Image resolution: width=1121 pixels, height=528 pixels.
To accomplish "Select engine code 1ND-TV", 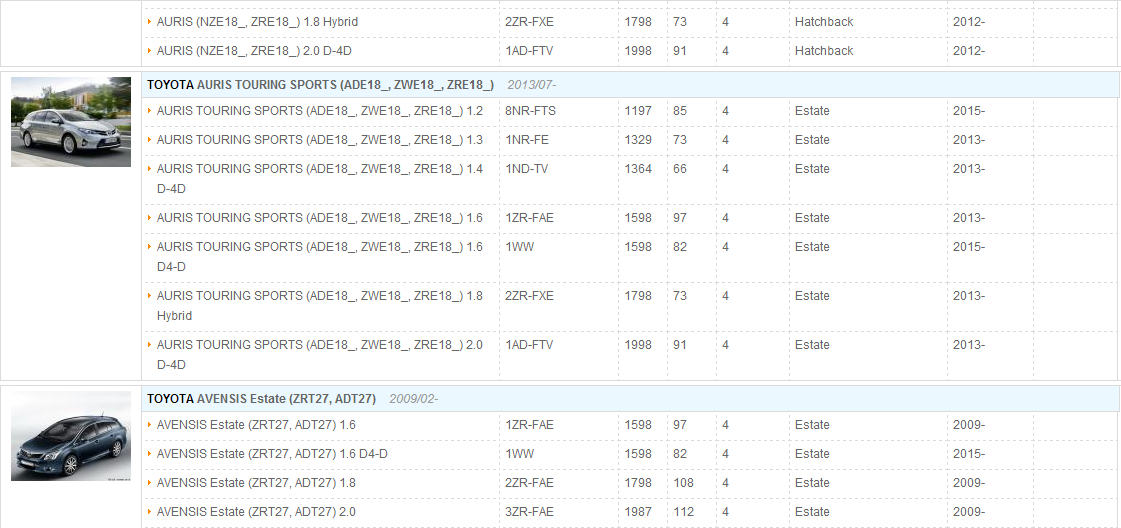I will coord(527,169).
